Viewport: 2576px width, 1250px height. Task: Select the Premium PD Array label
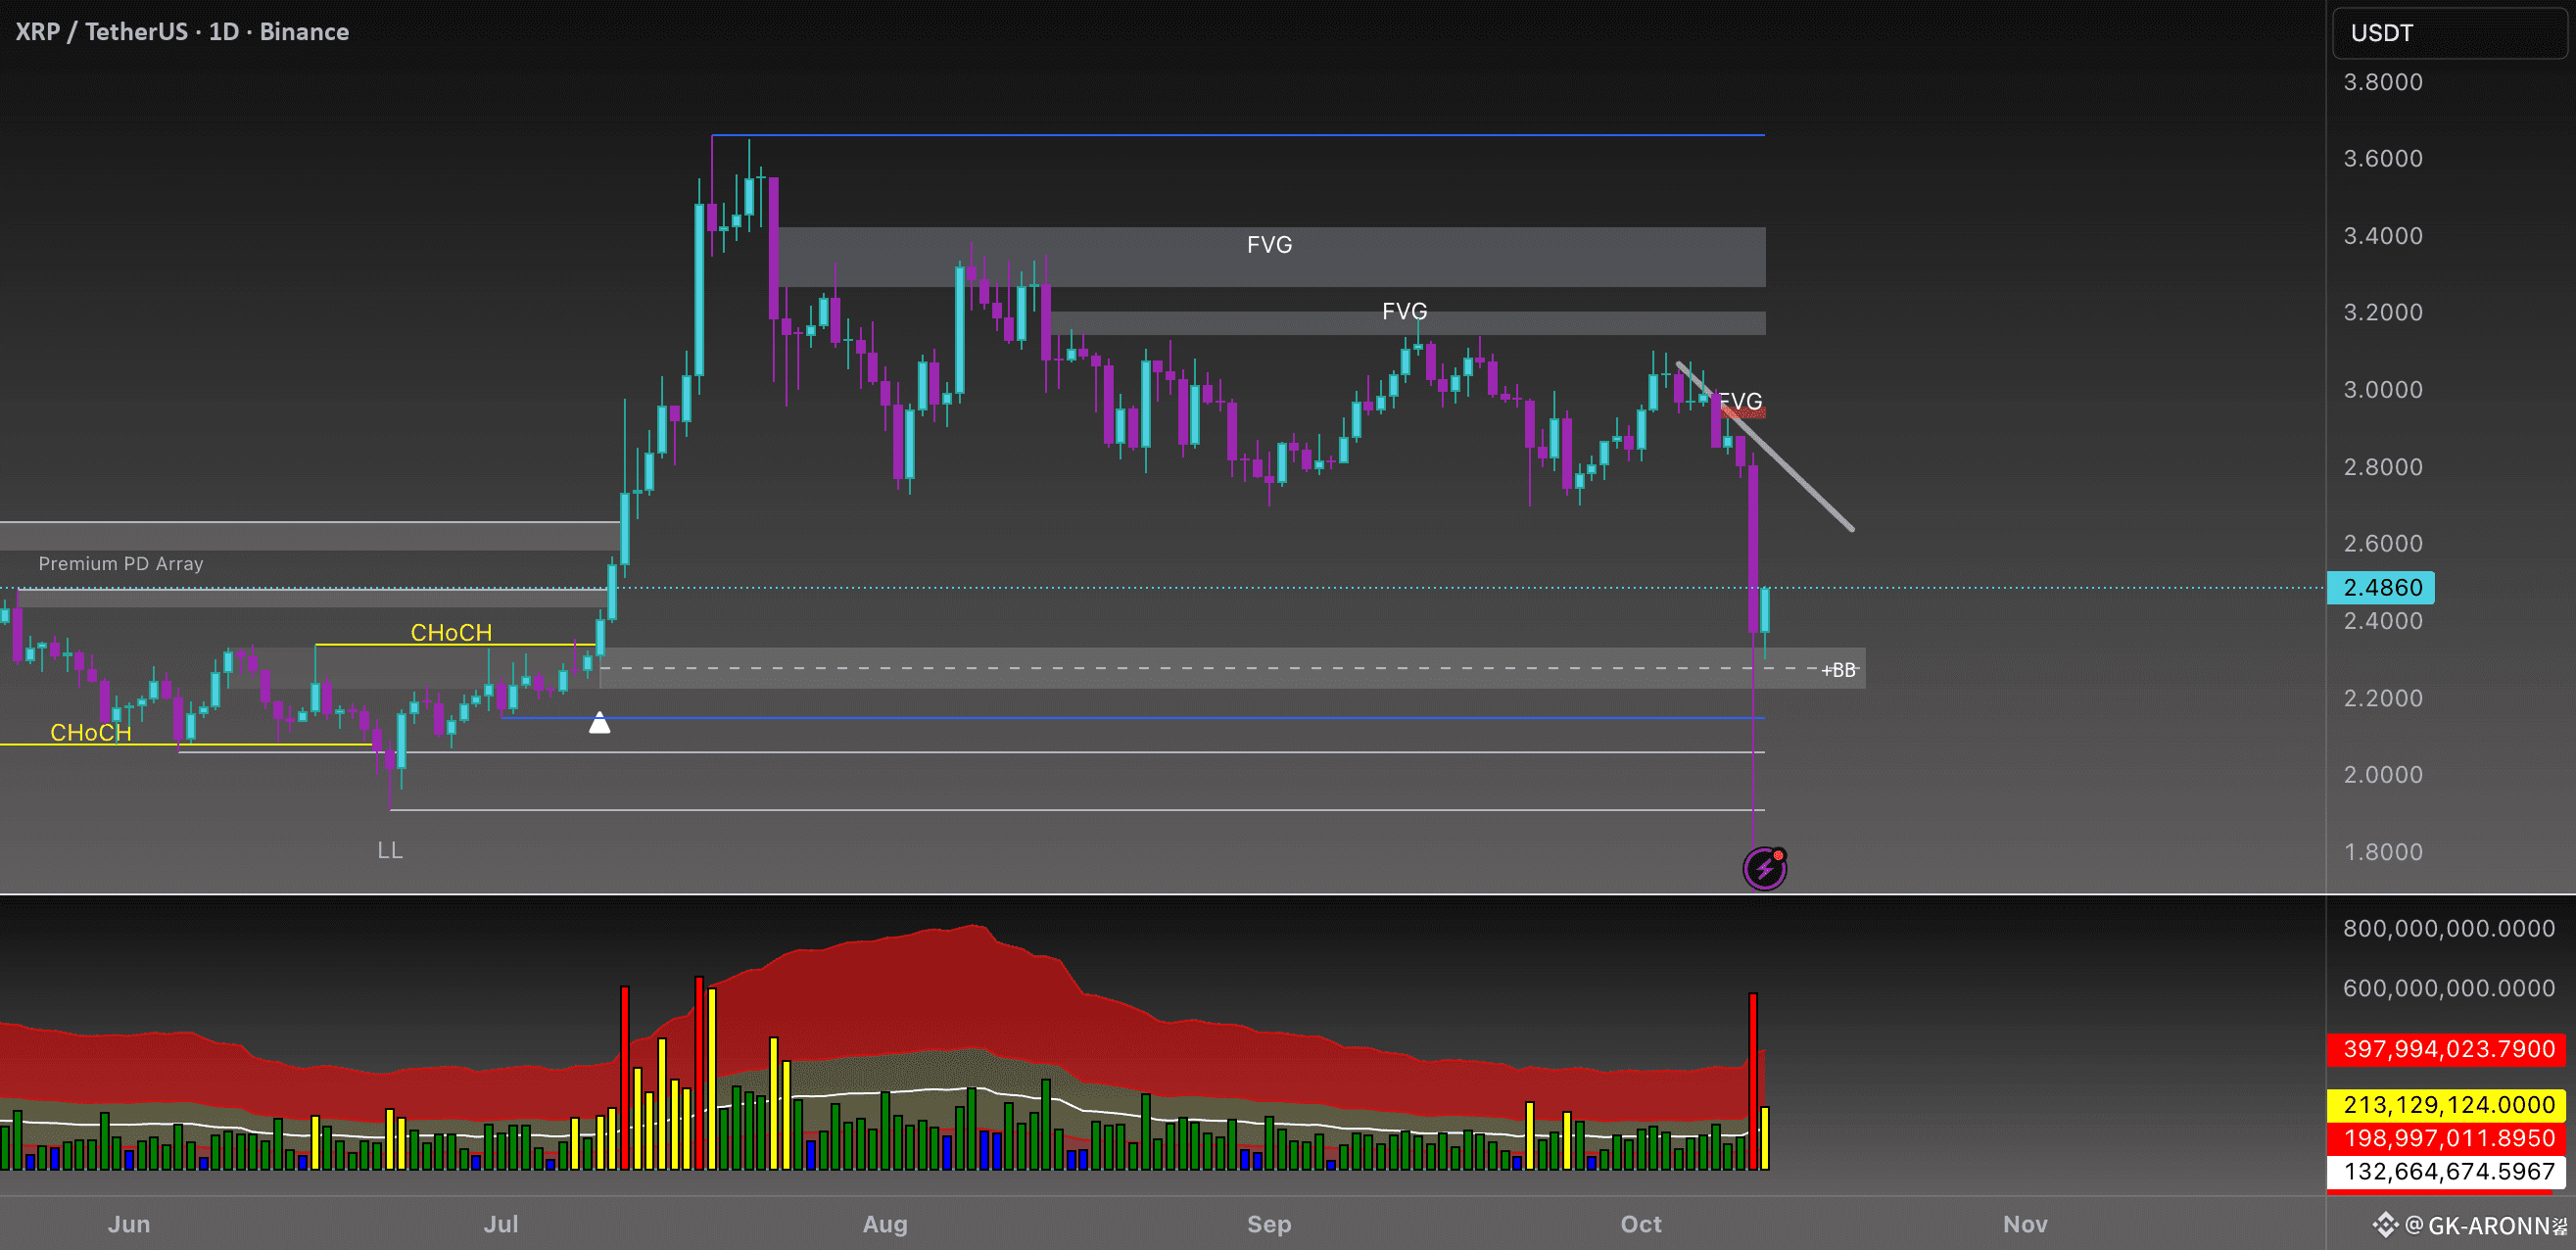pos(121,564)
